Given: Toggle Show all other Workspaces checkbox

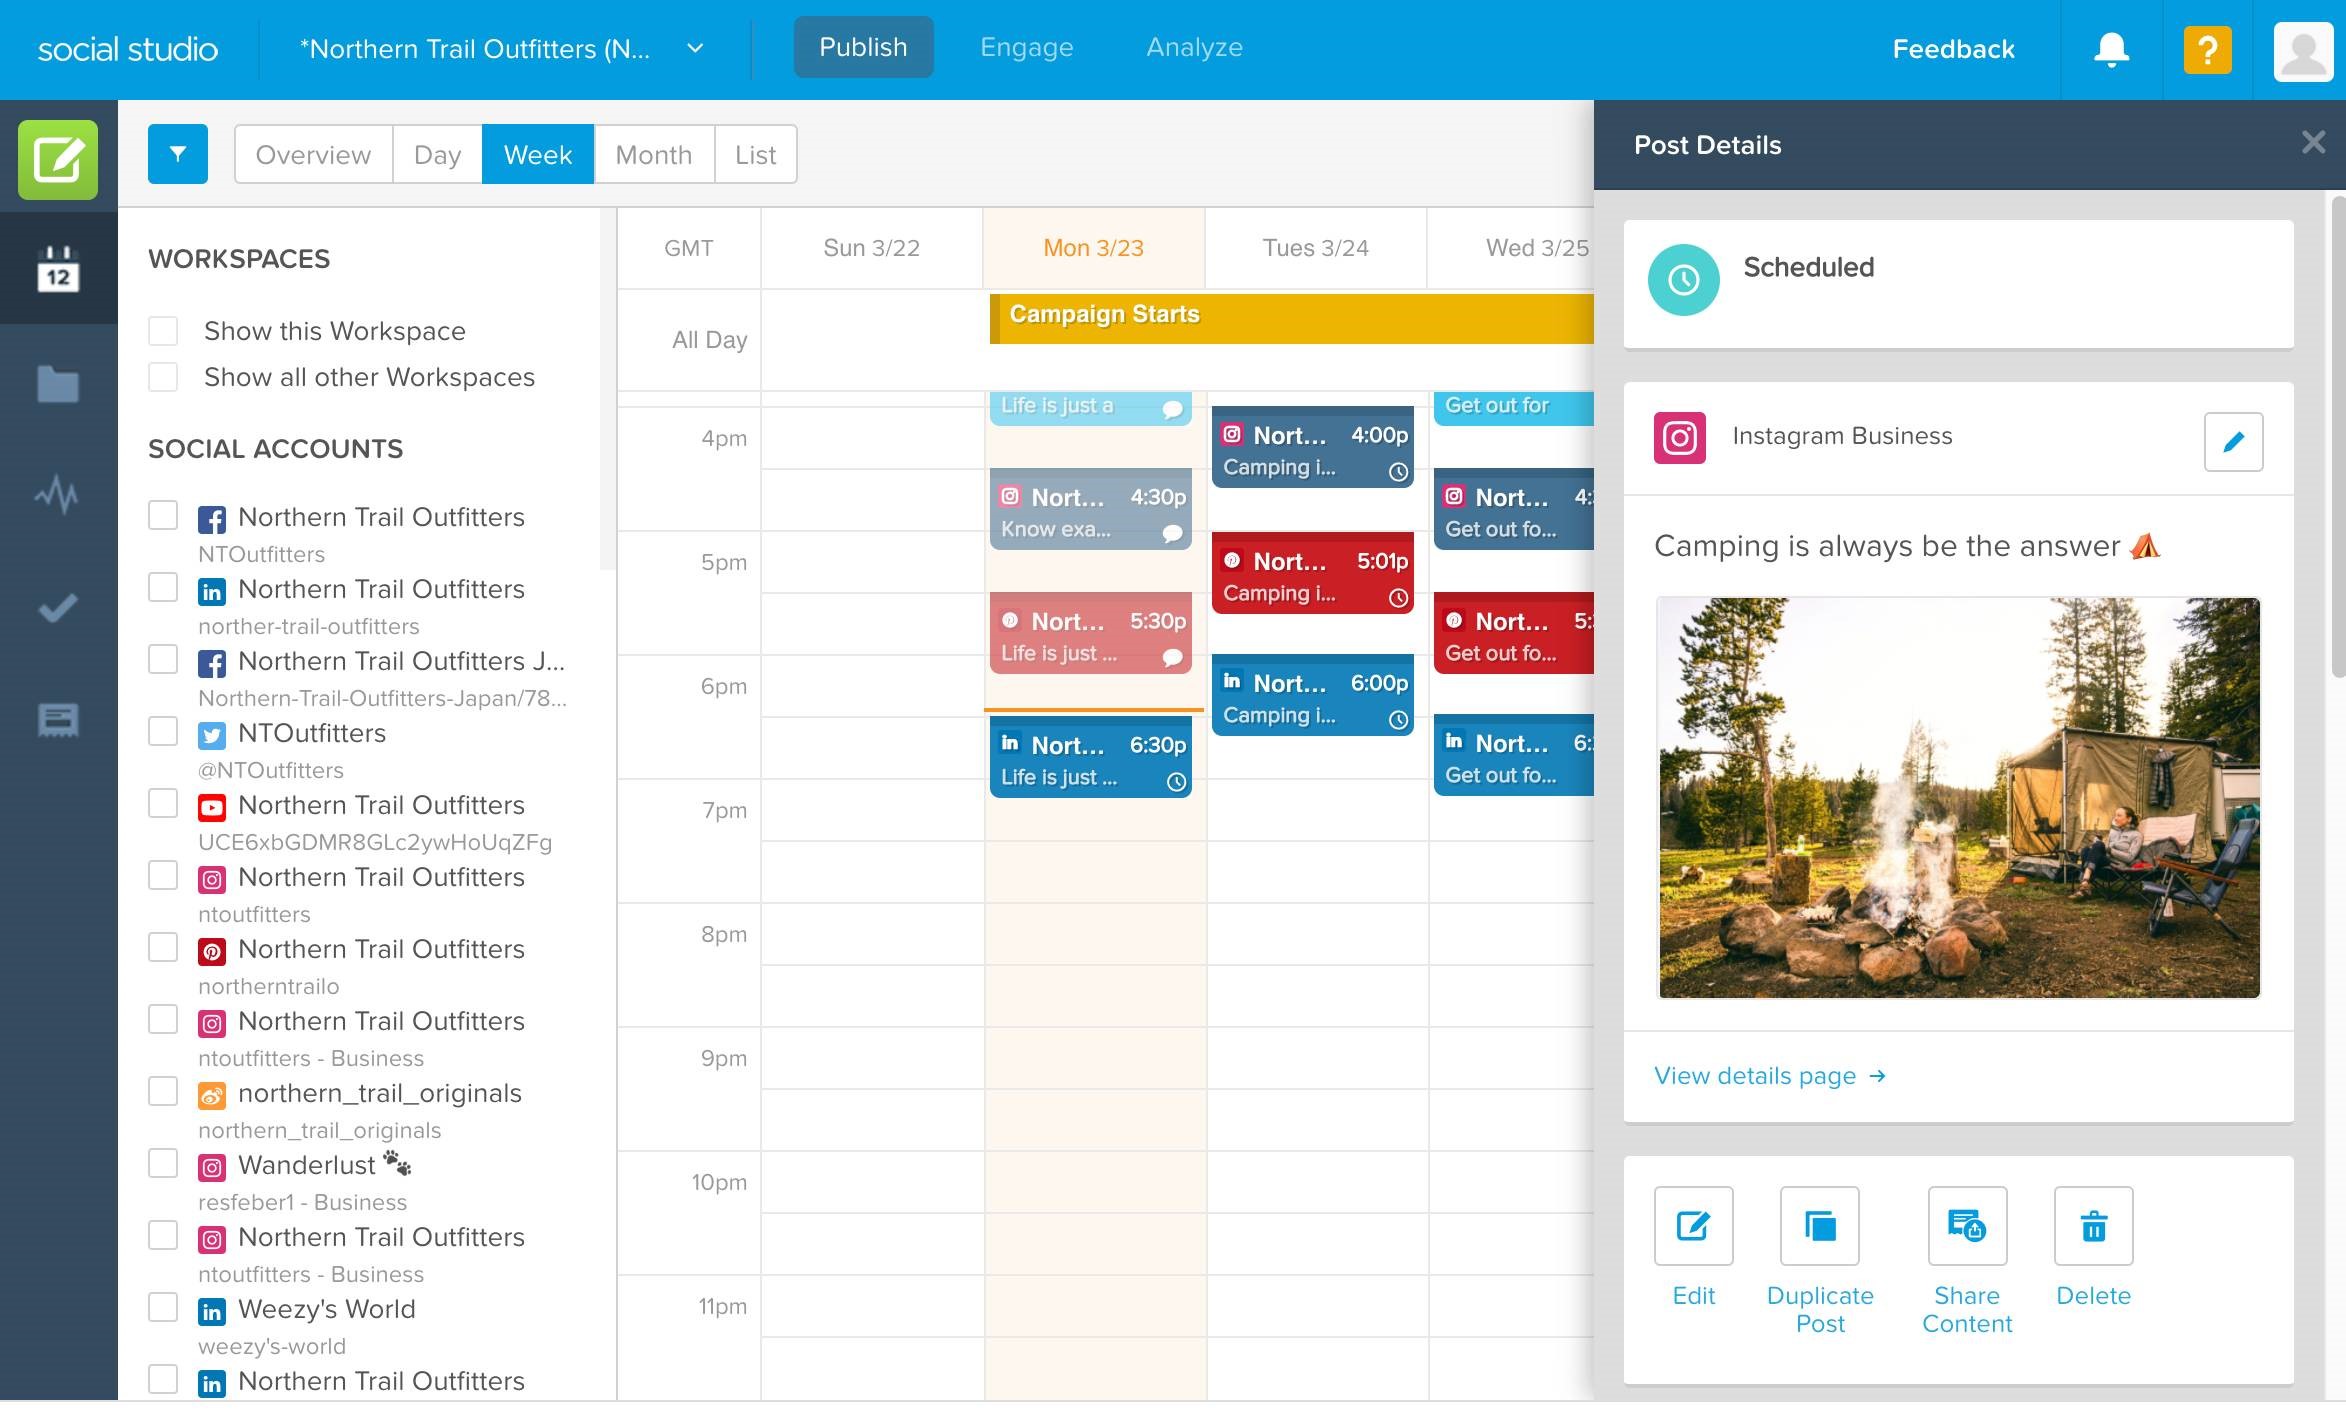Looking at the screenshot, I should click(x=164, y=375).
